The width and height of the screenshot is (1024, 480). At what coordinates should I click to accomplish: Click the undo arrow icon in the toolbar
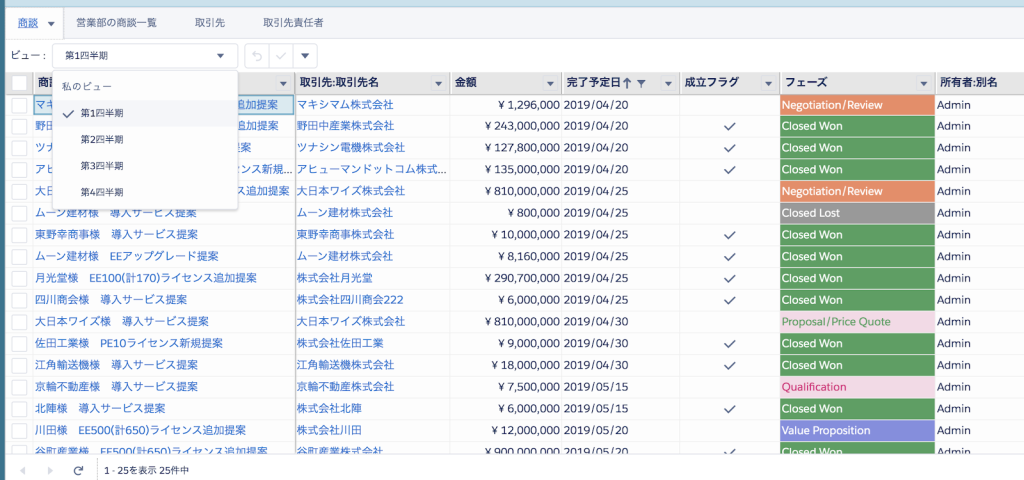pos(257,56)
